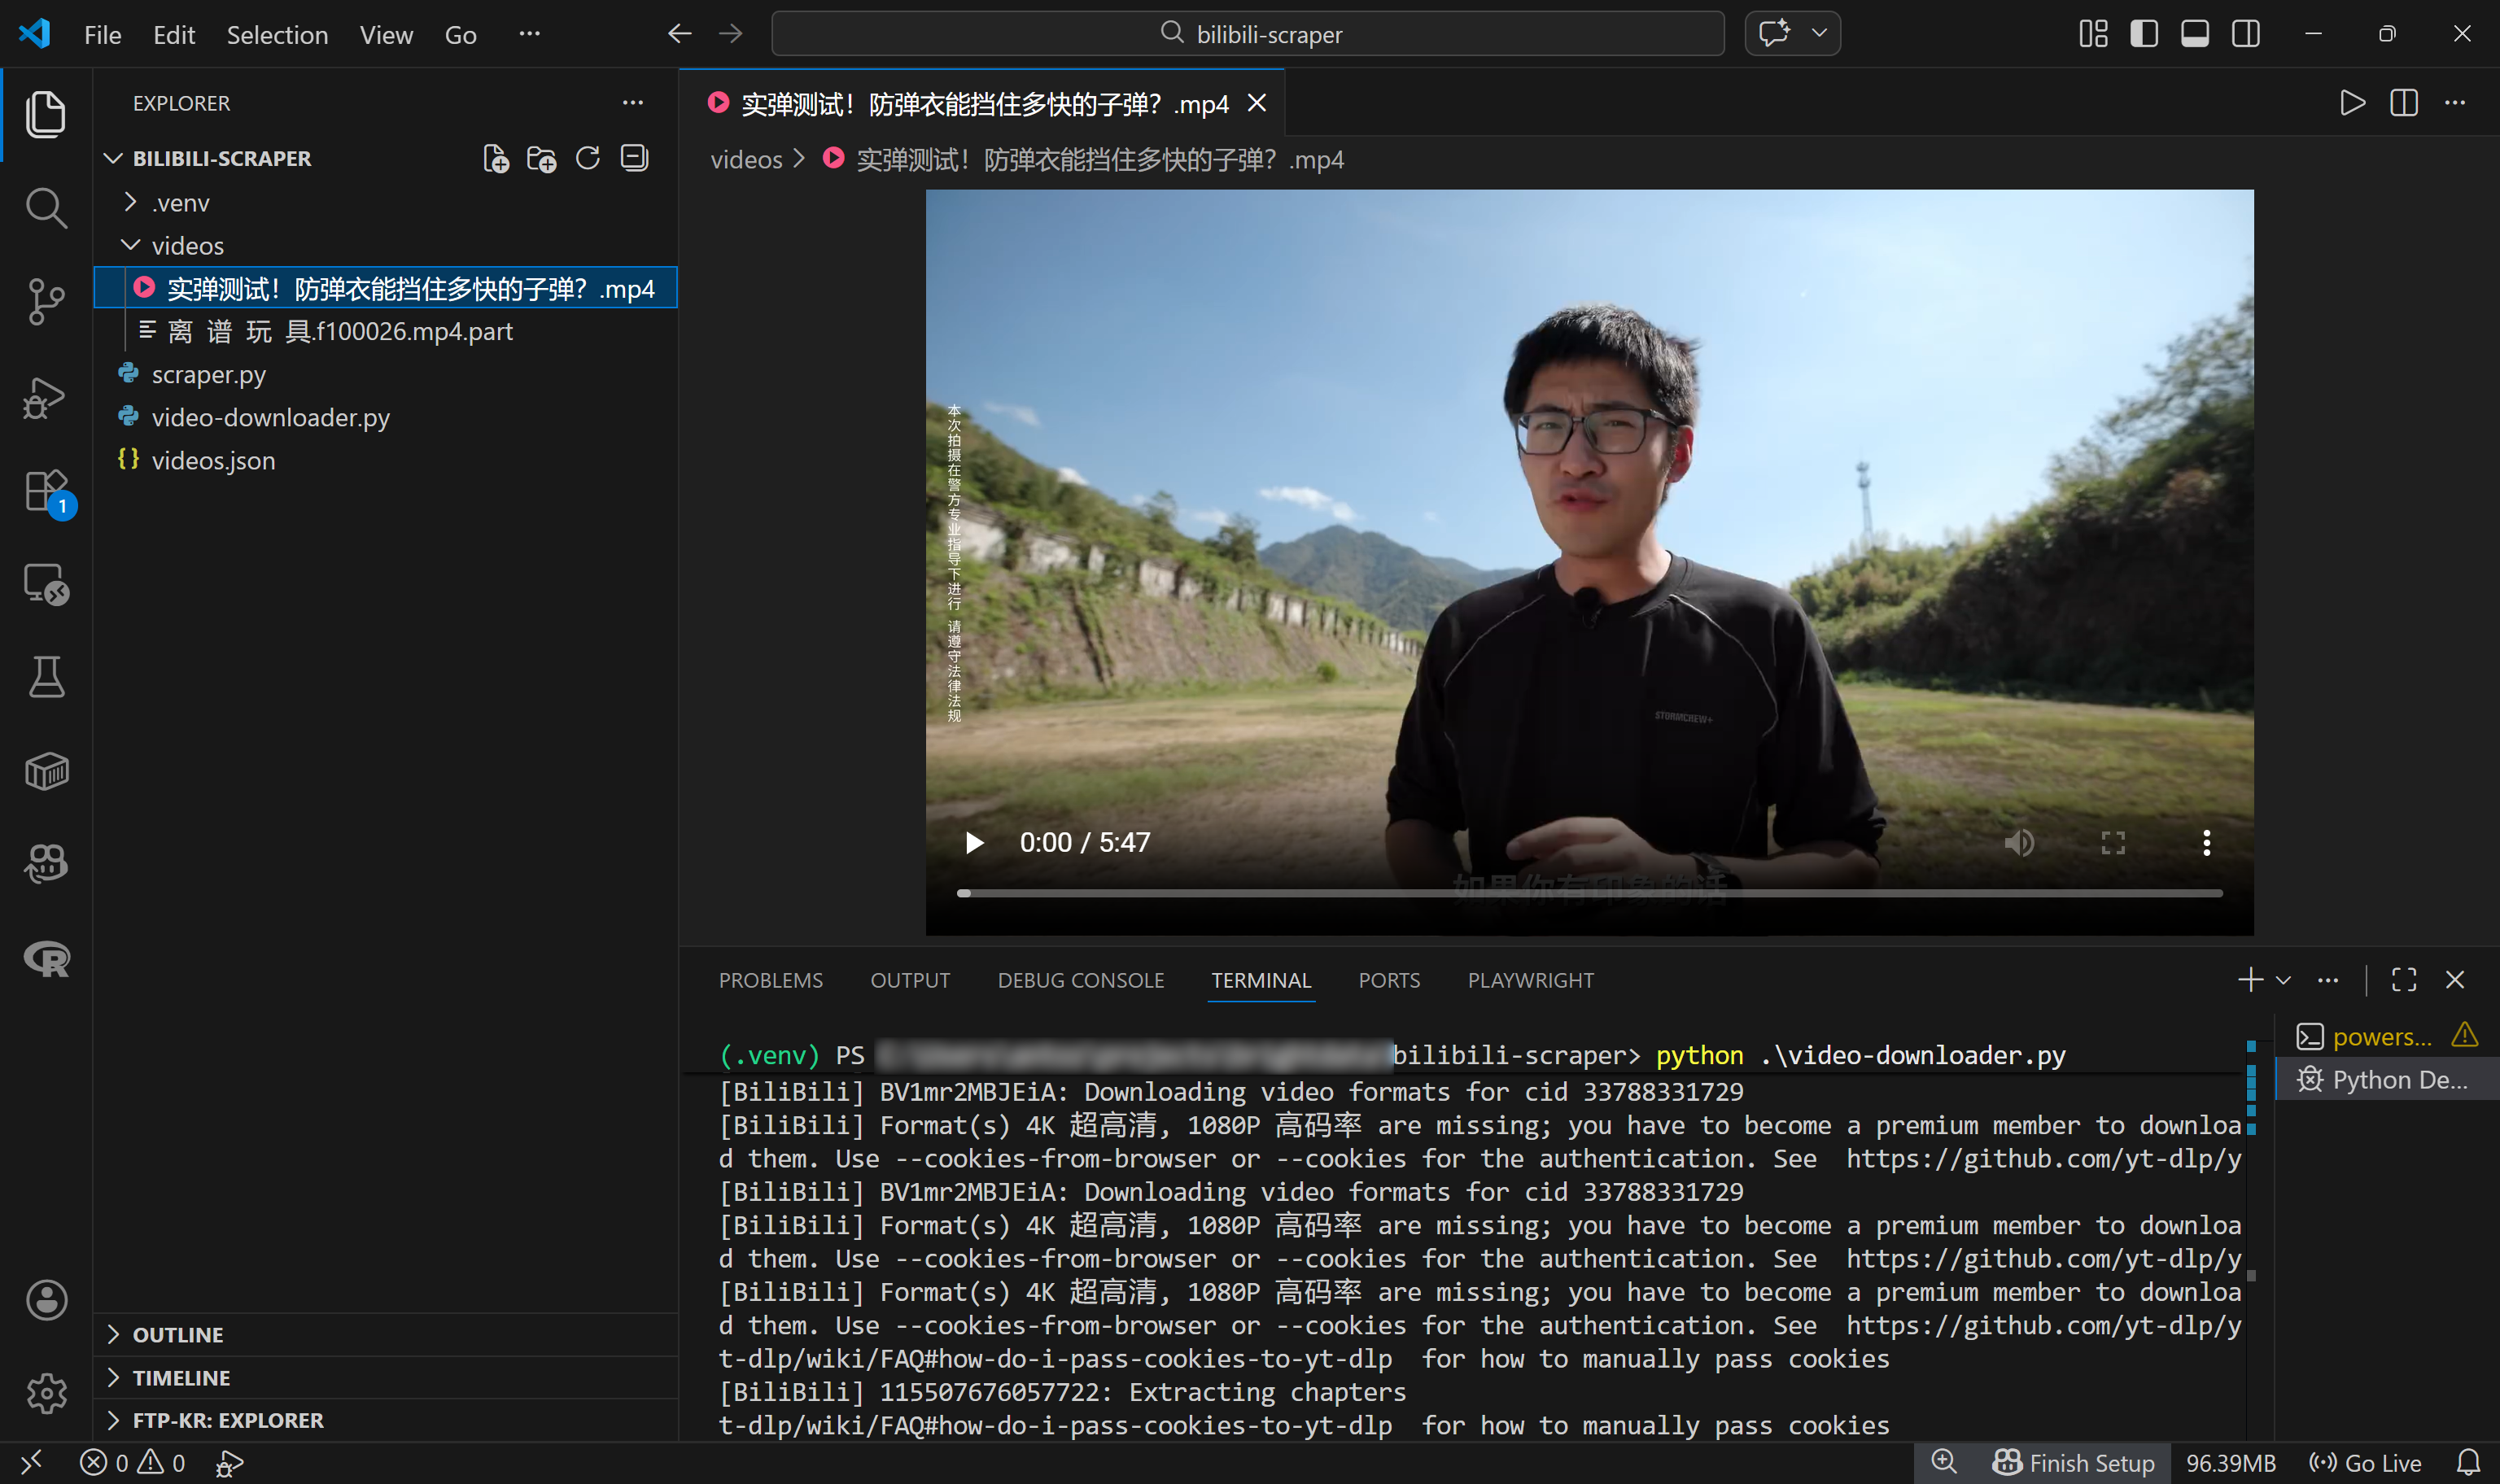This screenshot has height=1484, width=2500.
Task: Open the Source Control view
Action: tap(46, 301)
